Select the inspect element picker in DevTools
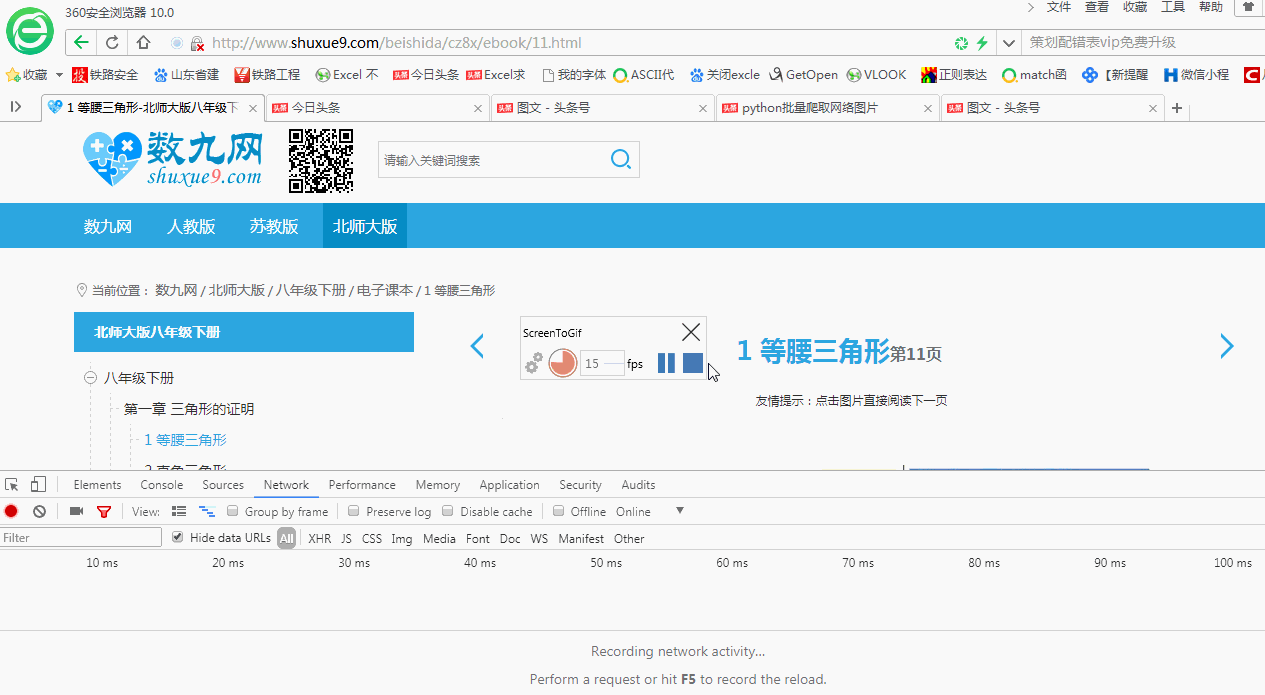The width and height of the screenshot is (1265, 695). tap(11, 484)
